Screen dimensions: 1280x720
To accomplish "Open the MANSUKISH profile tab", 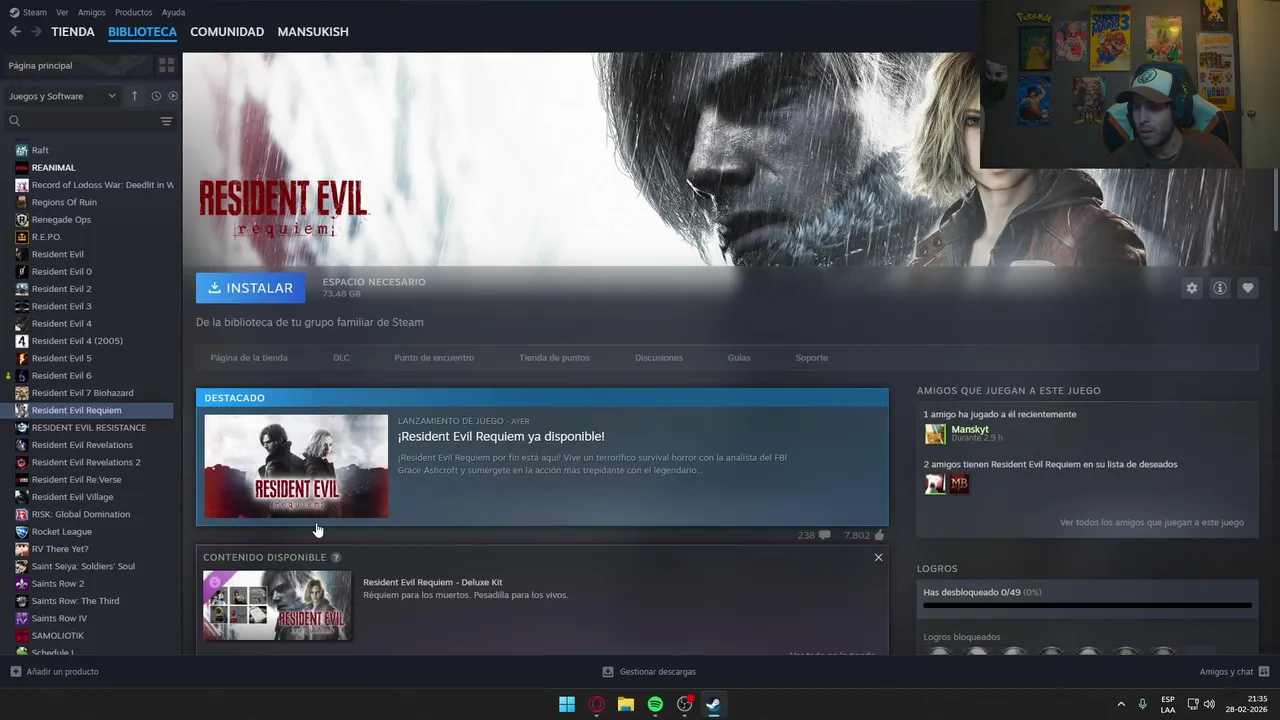I will [x=313, y=32].
